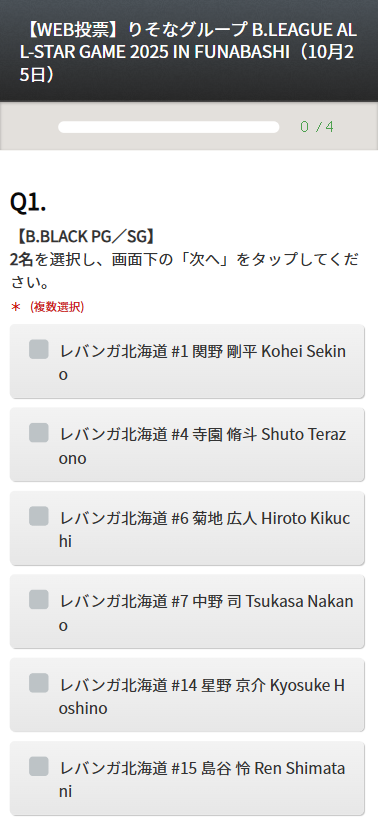Image resolution: width=378 pixels, height=819 pixels.
Task: Tick the checkbox for #1 Kohei Sekino
Action: tap(39, 349)
